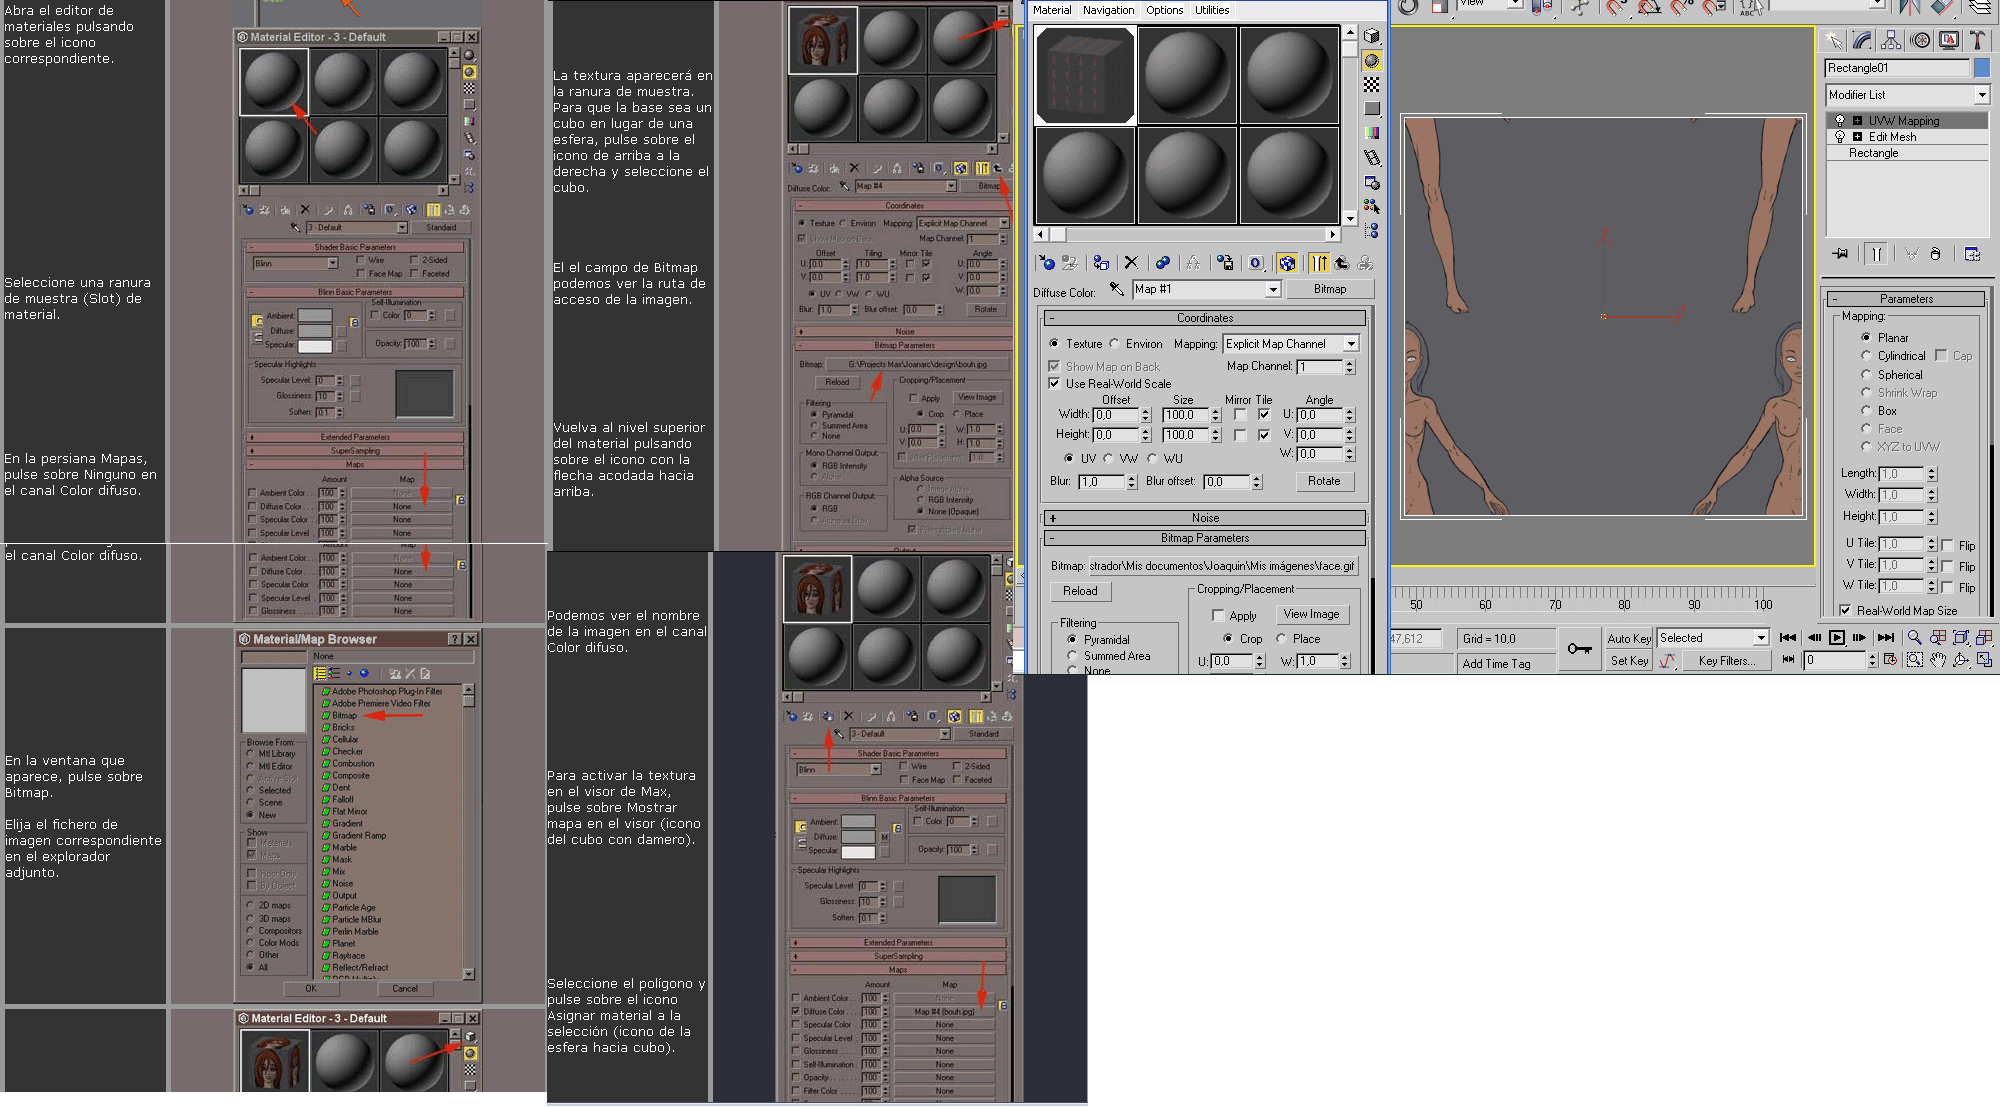Click Pin Stack icon below modifier stack
This screenshot has height=1107, width=2000.
tap(1840, 254)
